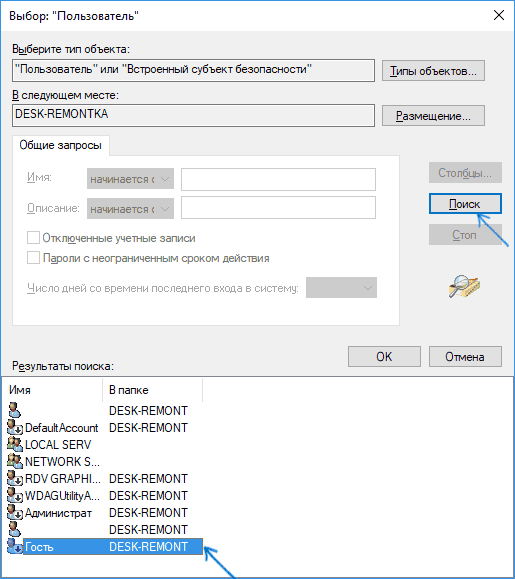The image size is (515, 579).
Task: Select the RDV GRAPHICS account icon
Action: tap(15, 479)
